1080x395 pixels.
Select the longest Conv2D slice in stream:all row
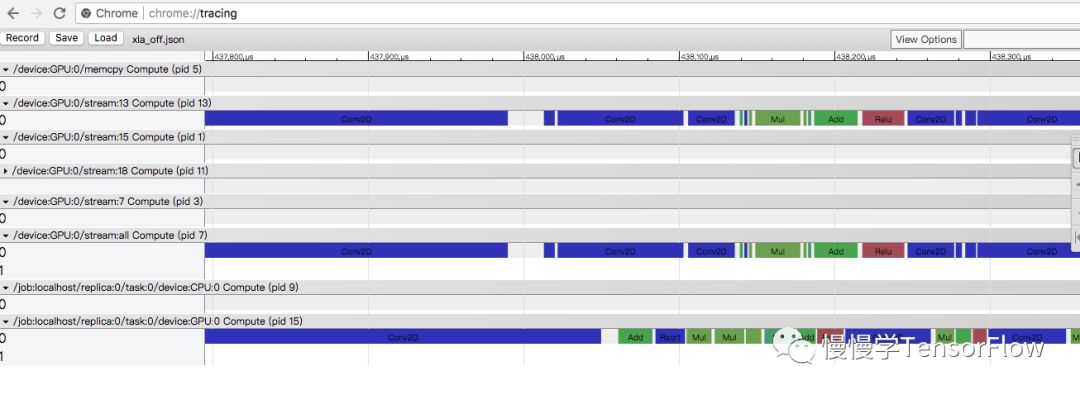356,251
